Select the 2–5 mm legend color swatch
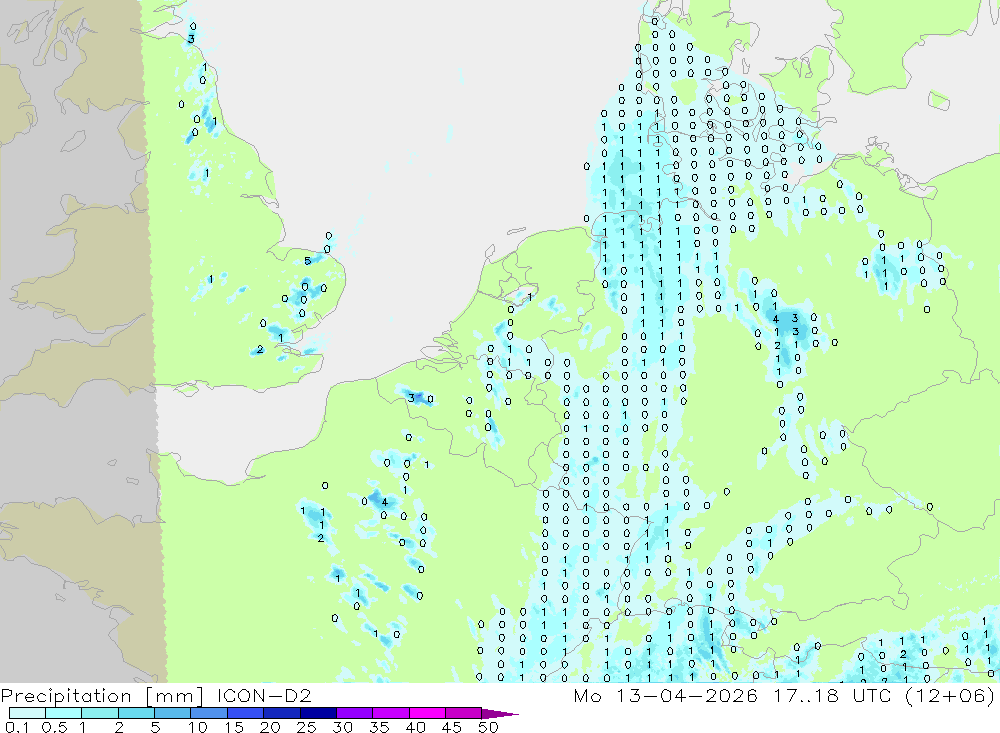Image resolution: width=1000 pixels, height=733 pixels. (x=136, y=713)
